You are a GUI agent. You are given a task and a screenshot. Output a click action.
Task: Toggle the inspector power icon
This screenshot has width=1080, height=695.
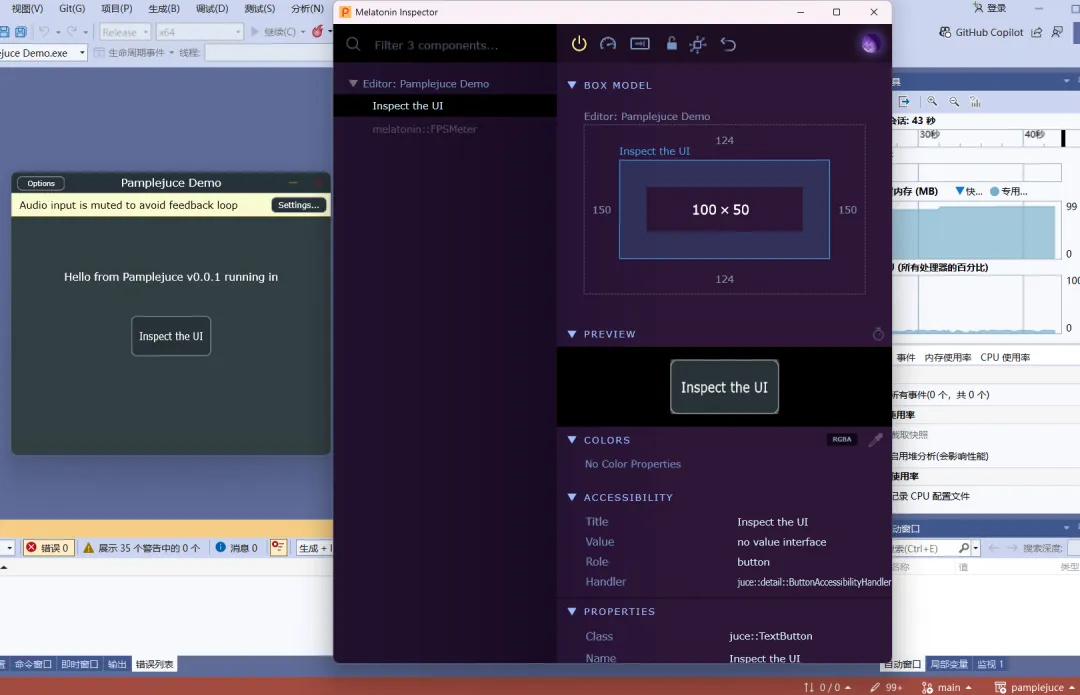coord(579,44)
